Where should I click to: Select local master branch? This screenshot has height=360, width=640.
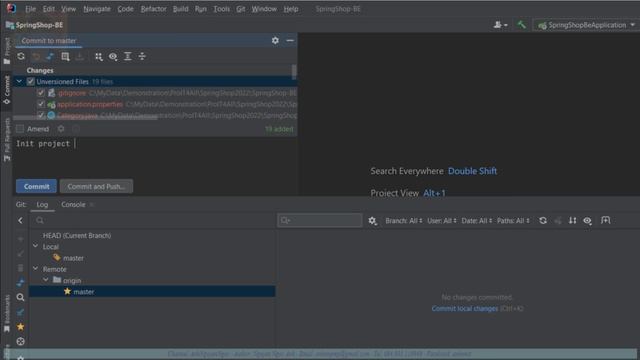coord(73,258)
